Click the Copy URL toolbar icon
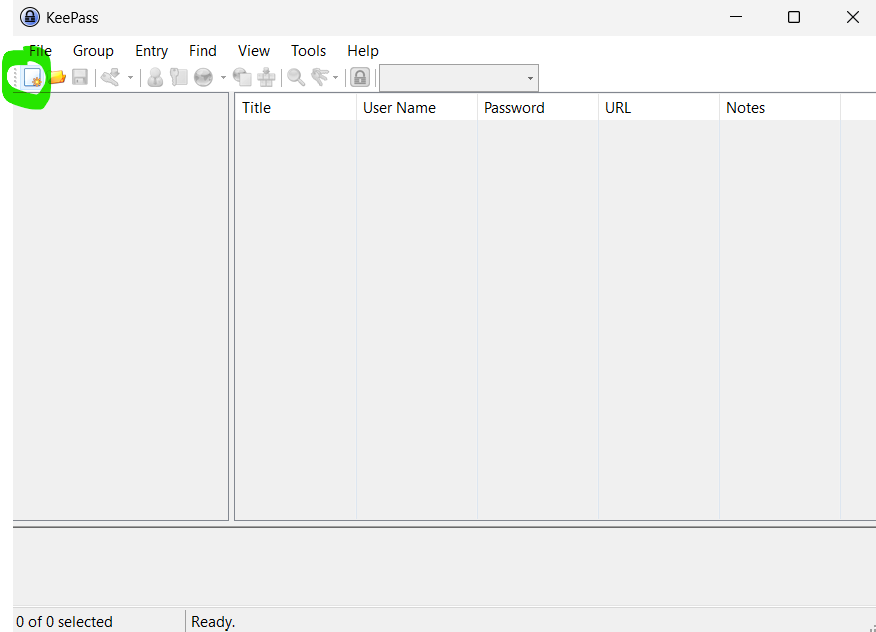 [242, 78]
